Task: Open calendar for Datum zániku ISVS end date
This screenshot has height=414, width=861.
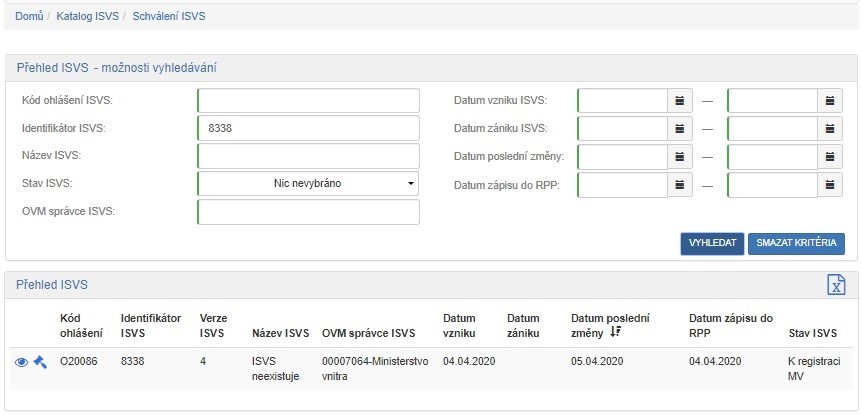Action: point(830,129)
